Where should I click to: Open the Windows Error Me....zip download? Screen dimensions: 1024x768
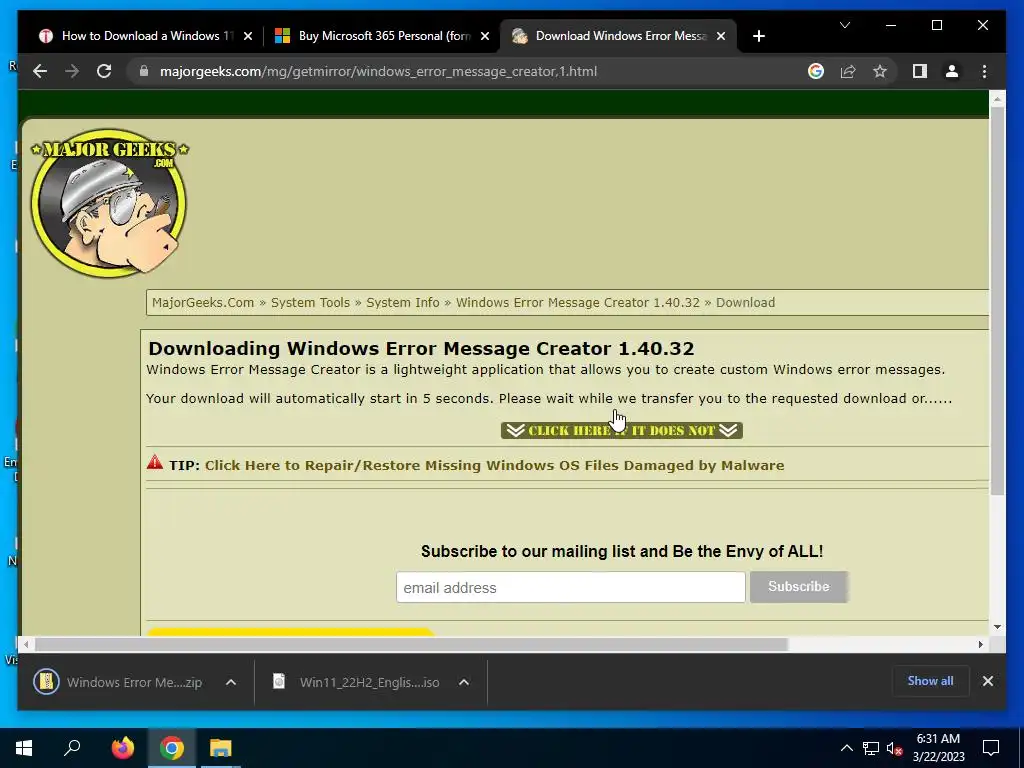(134, 682)
